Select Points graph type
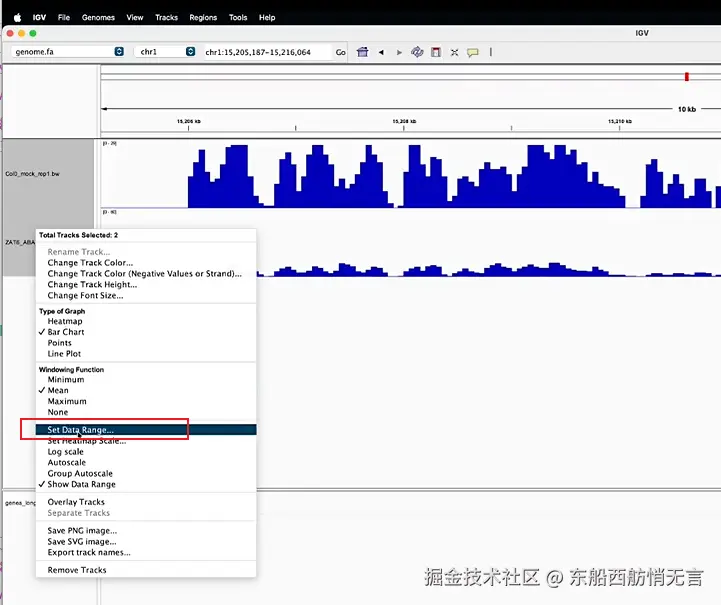The height and width of the screenshot is (605, 721). coord(146,343)
